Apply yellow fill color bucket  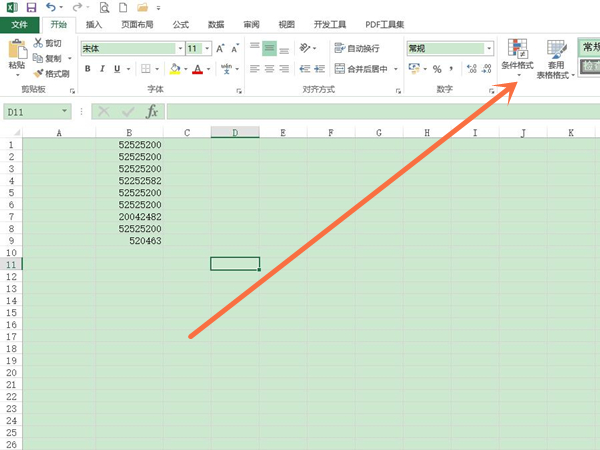(x=175, y=69)
